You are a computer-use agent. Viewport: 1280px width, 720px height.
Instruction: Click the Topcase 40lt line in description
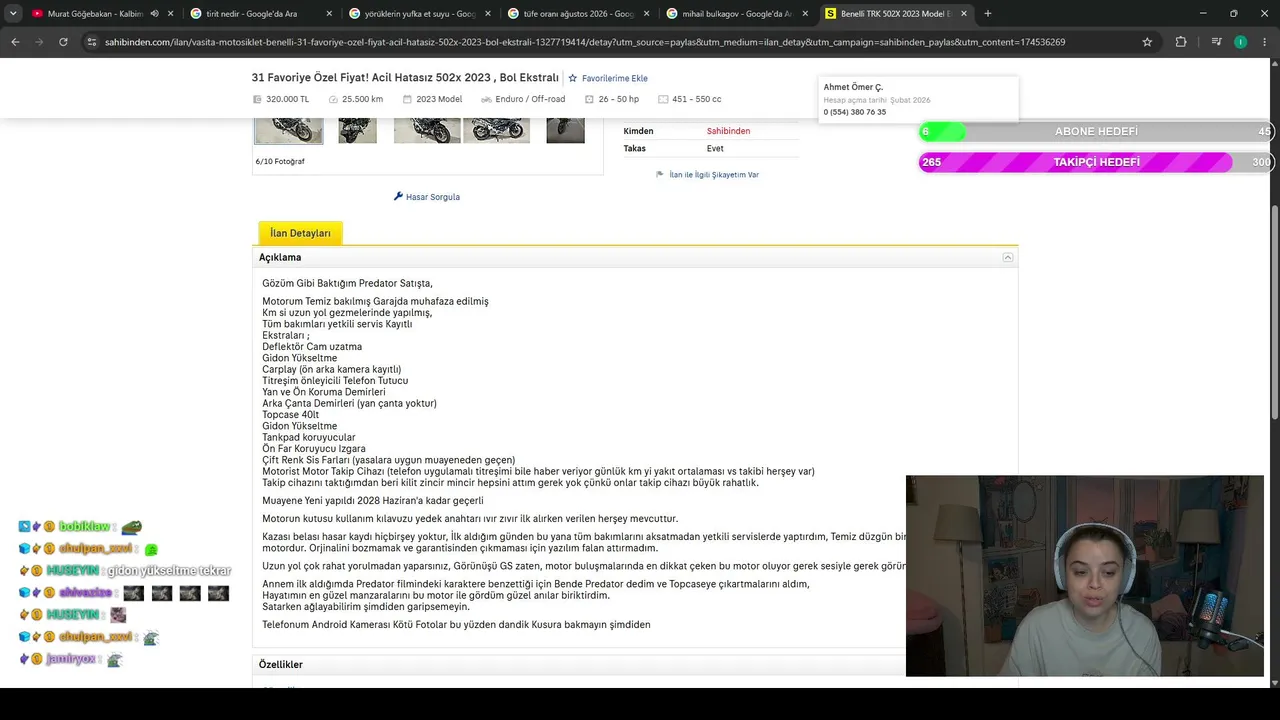coord(291,415)
